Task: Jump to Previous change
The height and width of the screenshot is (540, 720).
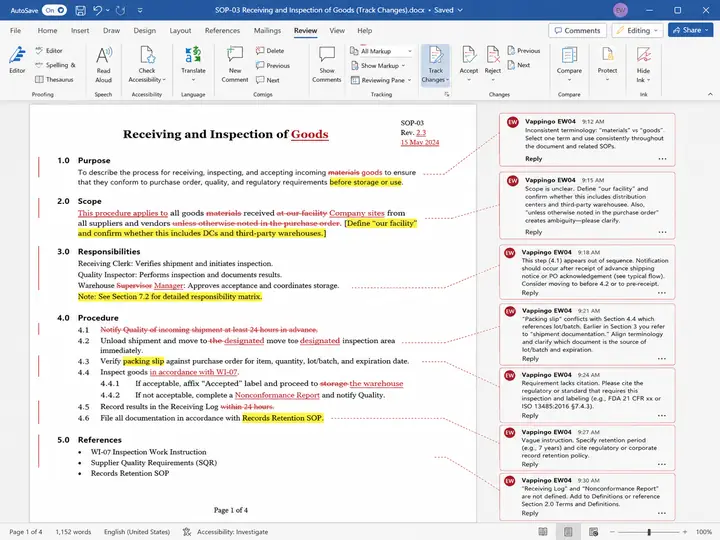Action: point(524,51)
